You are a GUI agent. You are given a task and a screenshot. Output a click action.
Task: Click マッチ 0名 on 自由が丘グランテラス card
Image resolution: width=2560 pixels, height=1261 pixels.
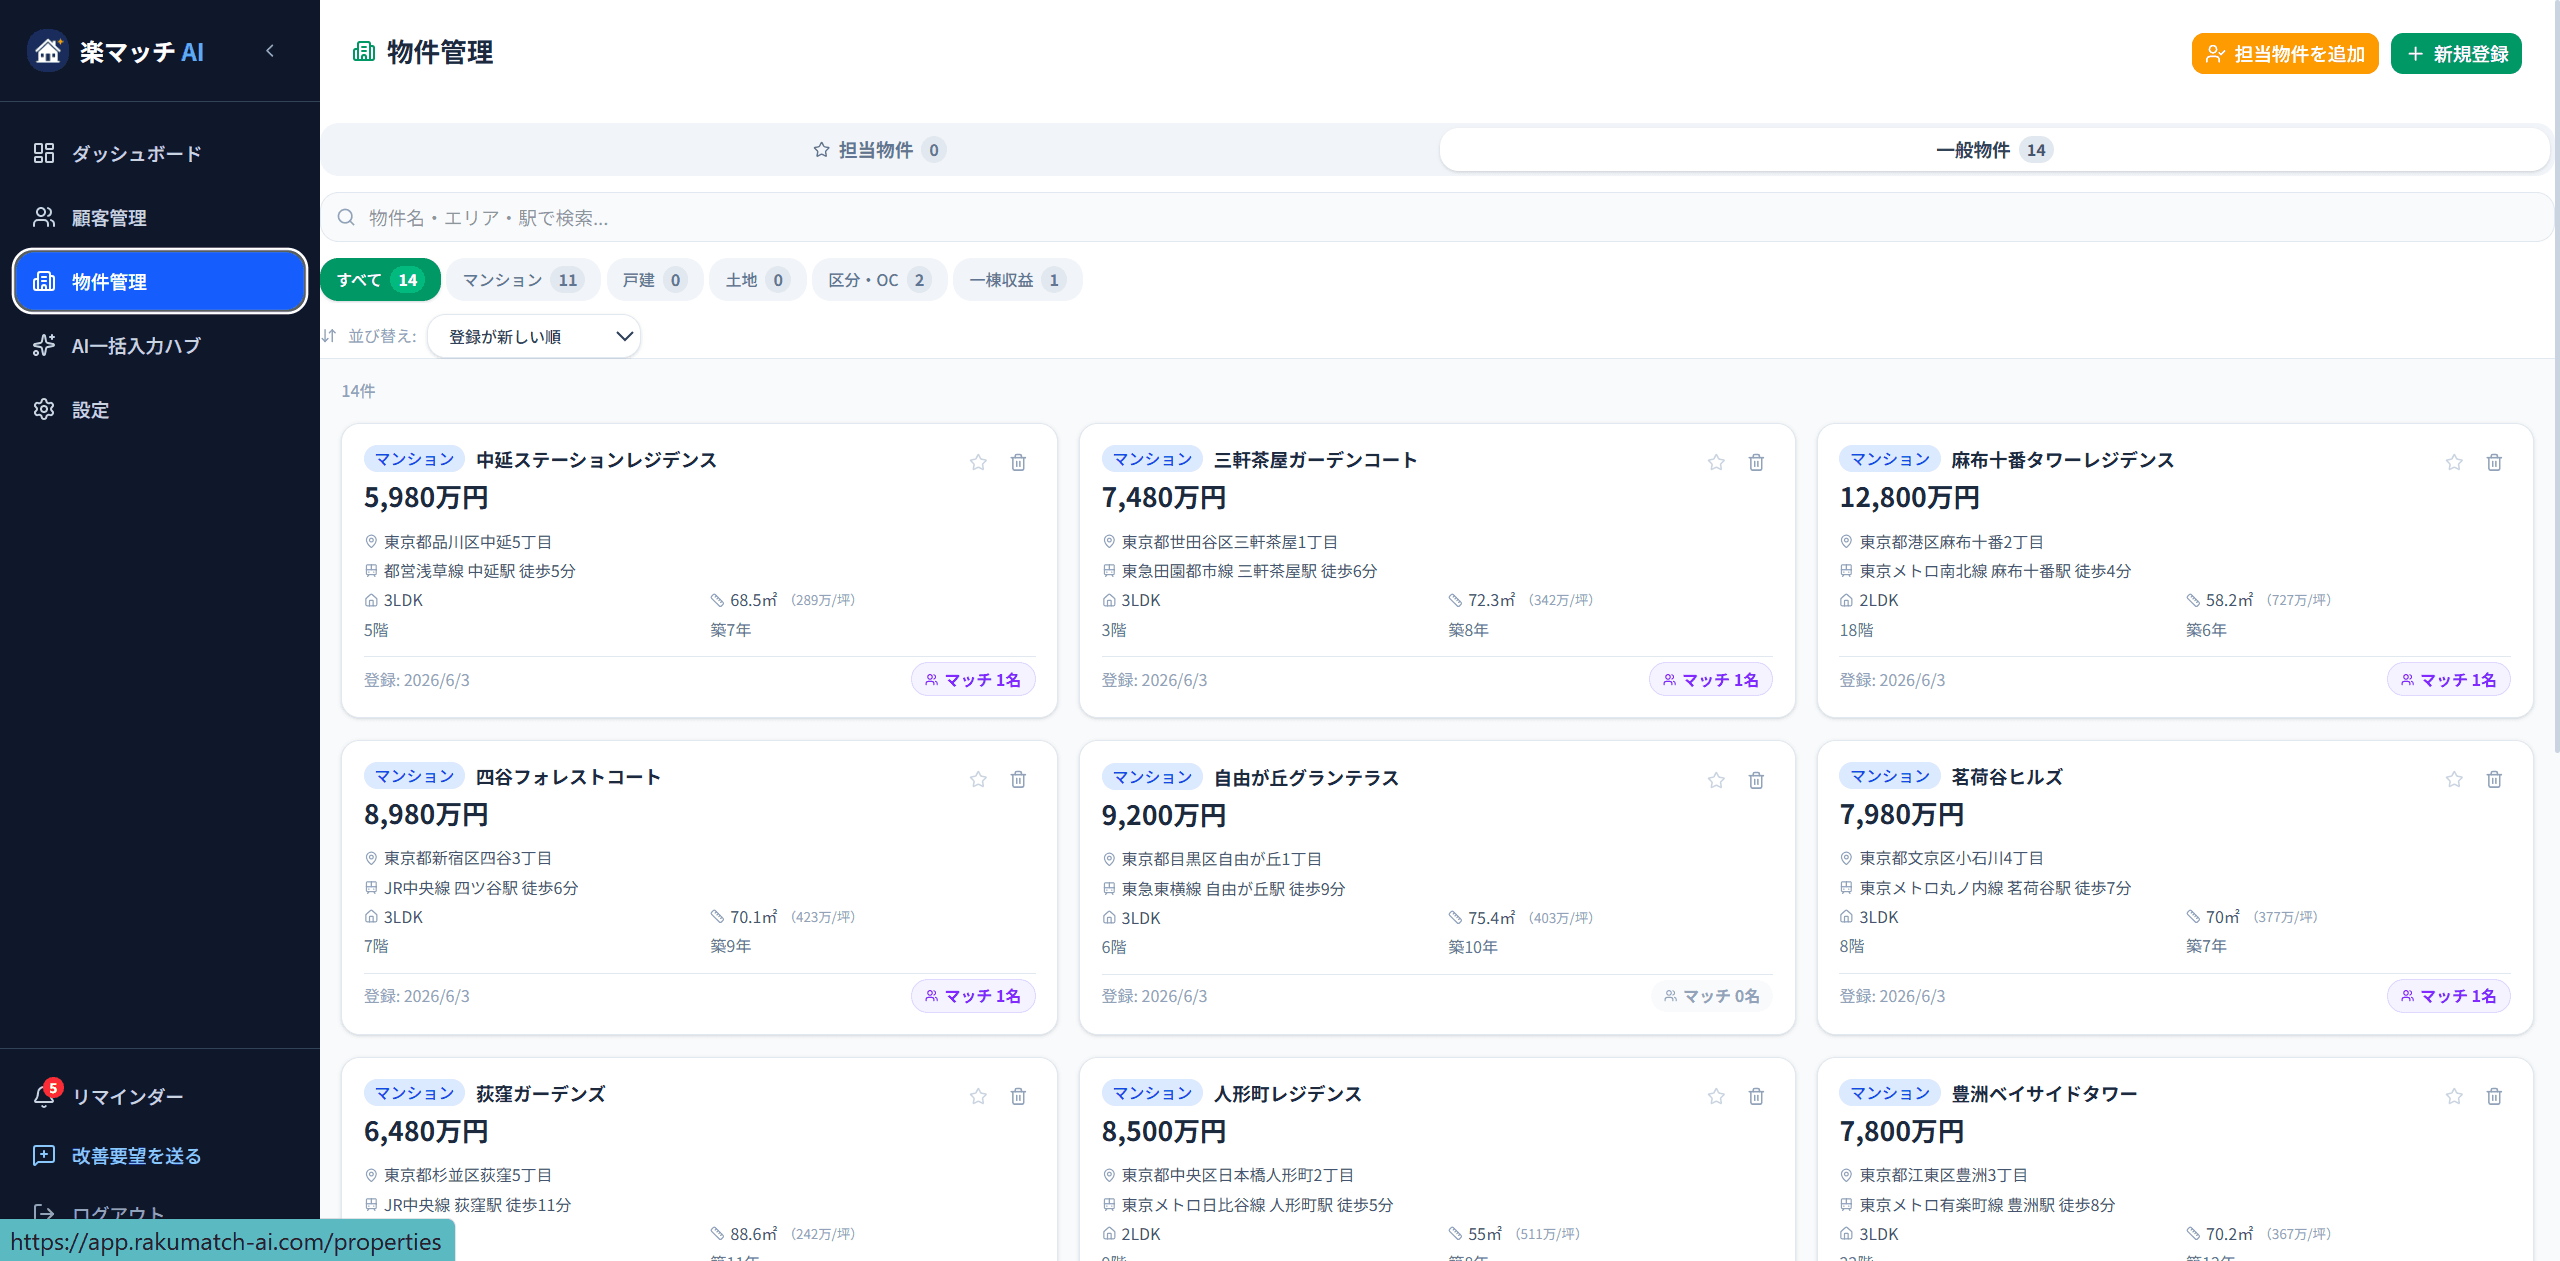coord(1711,996)
